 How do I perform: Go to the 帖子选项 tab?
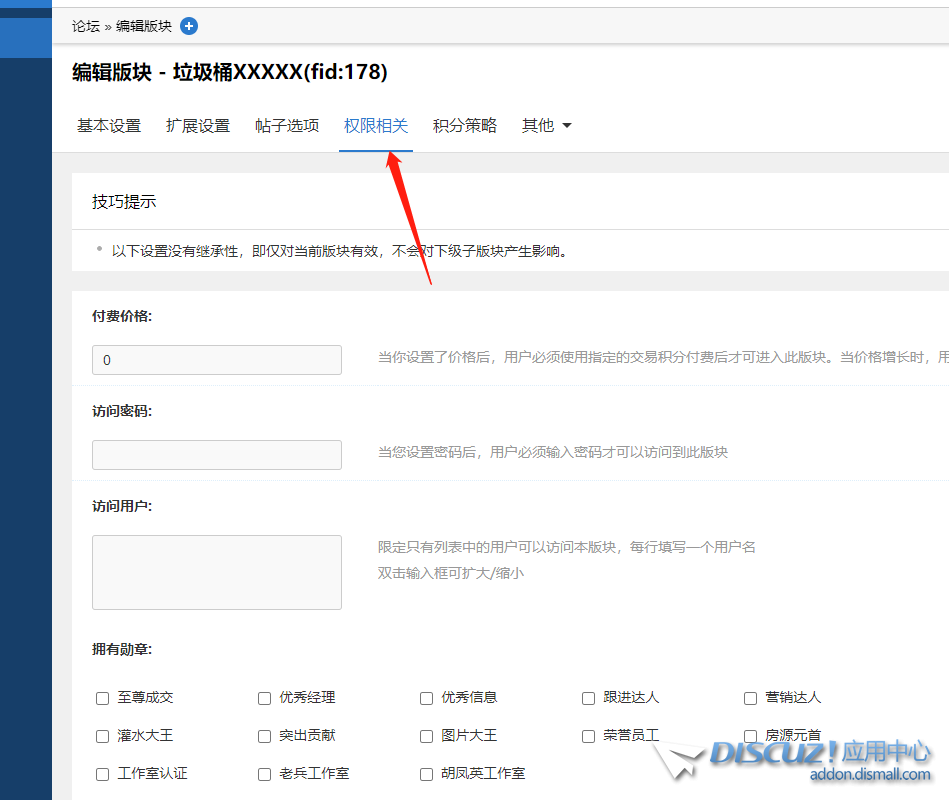coord(287,126)
